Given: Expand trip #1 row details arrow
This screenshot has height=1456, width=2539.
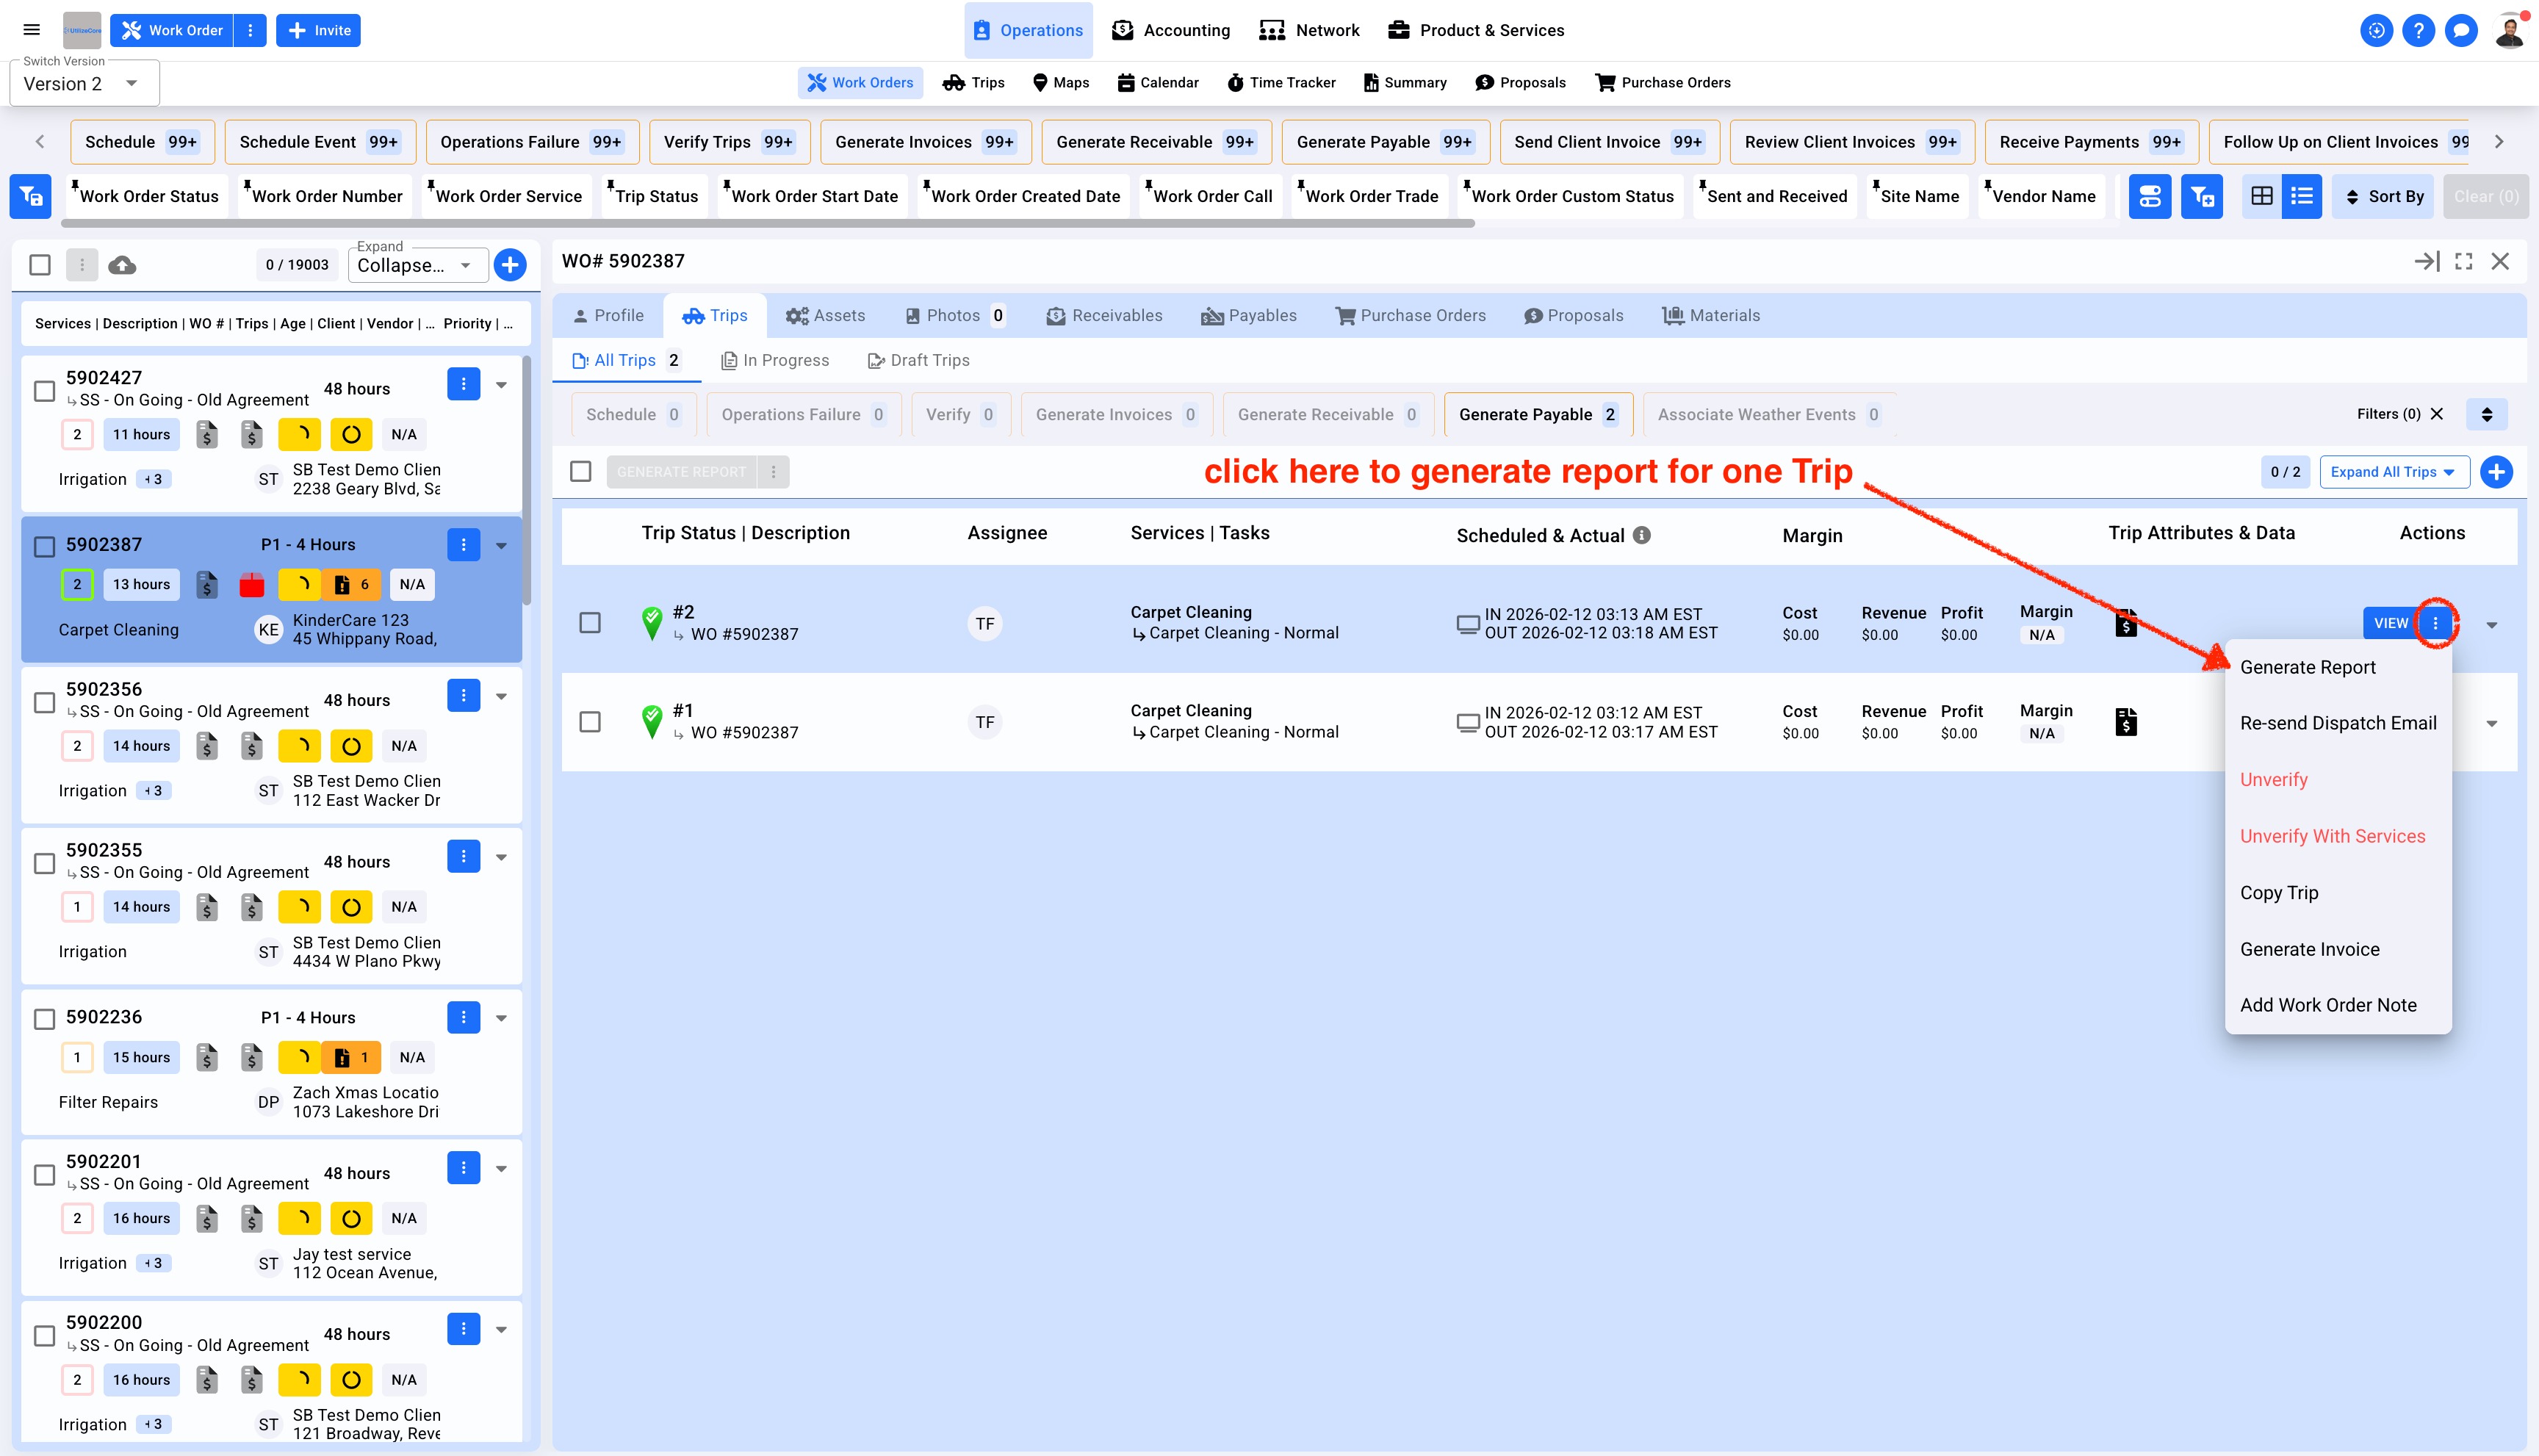Looking at the screenshot, I should [2491, 723].
